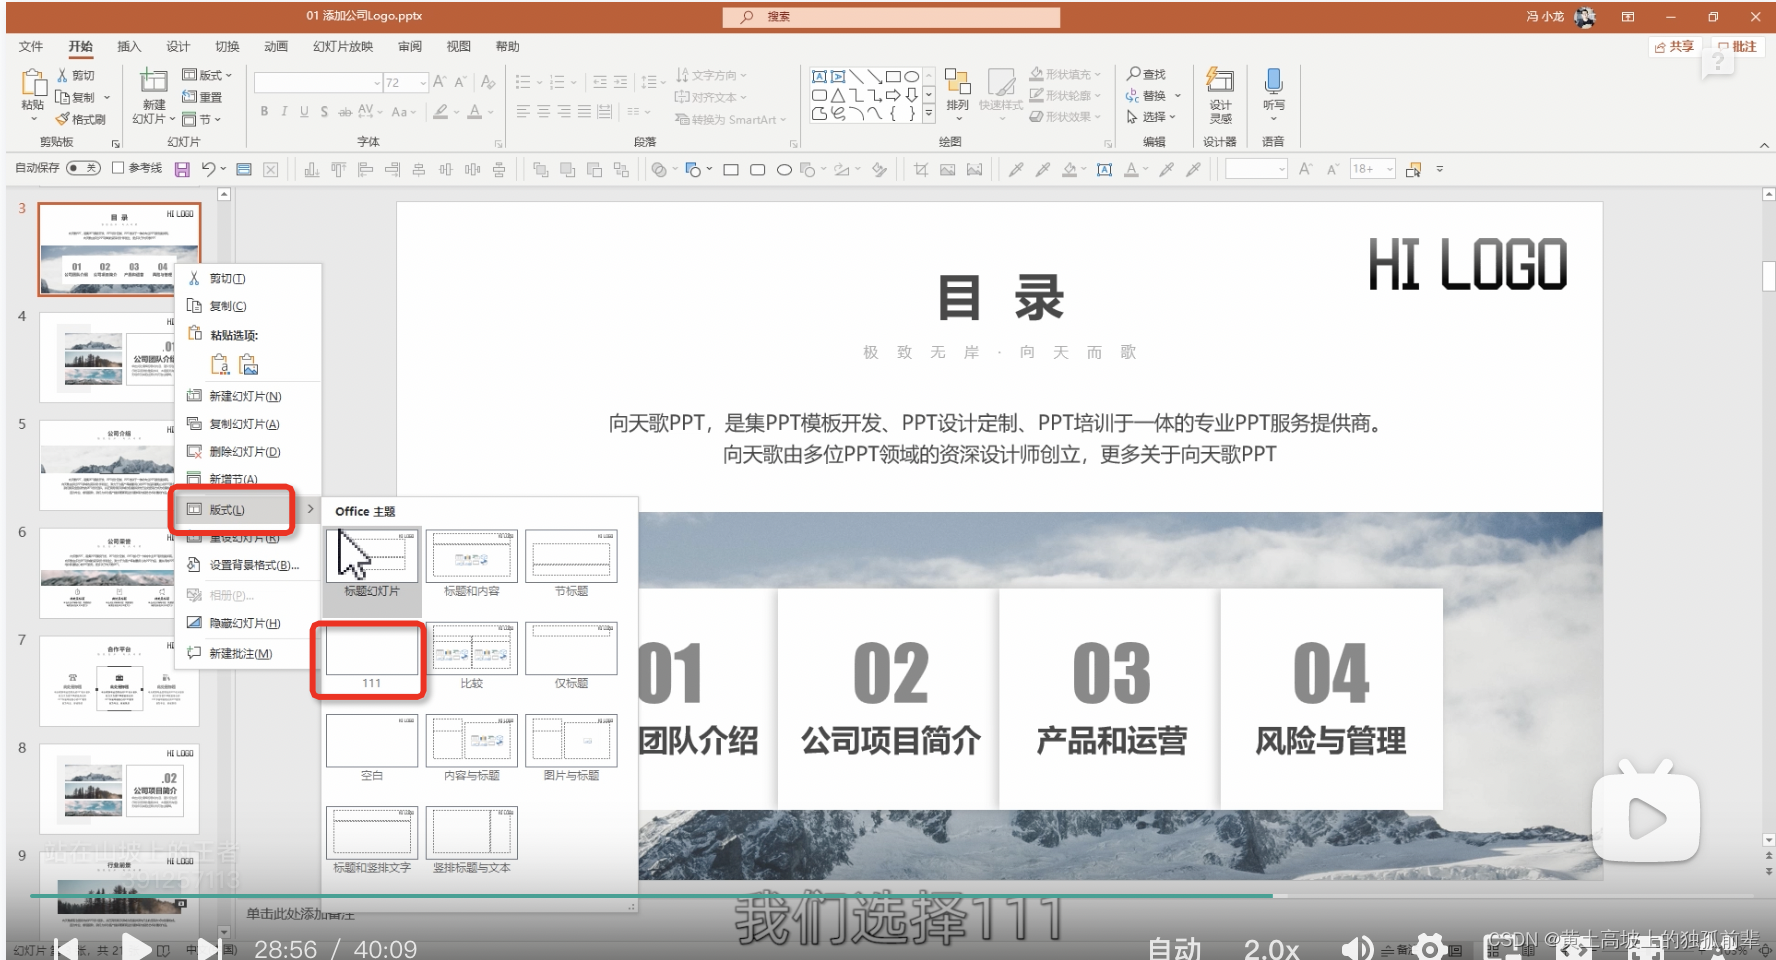
Task: Collapse the ribbon with the chevron
Action: point(1764,145)
